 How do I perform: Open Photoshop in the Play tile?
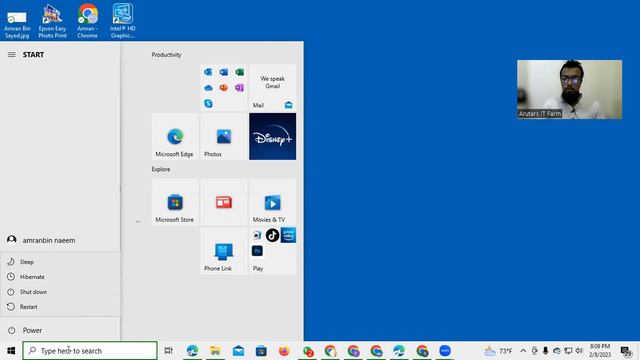257,251
